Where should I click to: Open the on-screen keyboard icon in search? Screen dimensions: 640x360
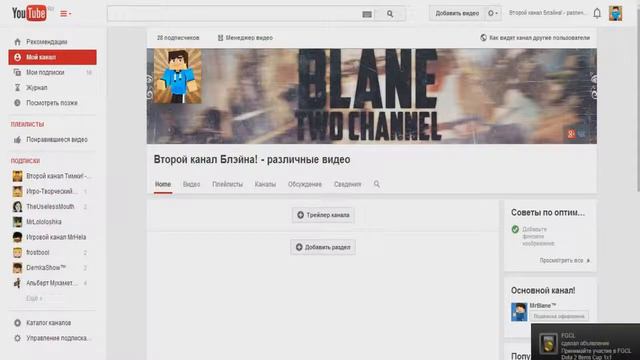click(367, 14)
